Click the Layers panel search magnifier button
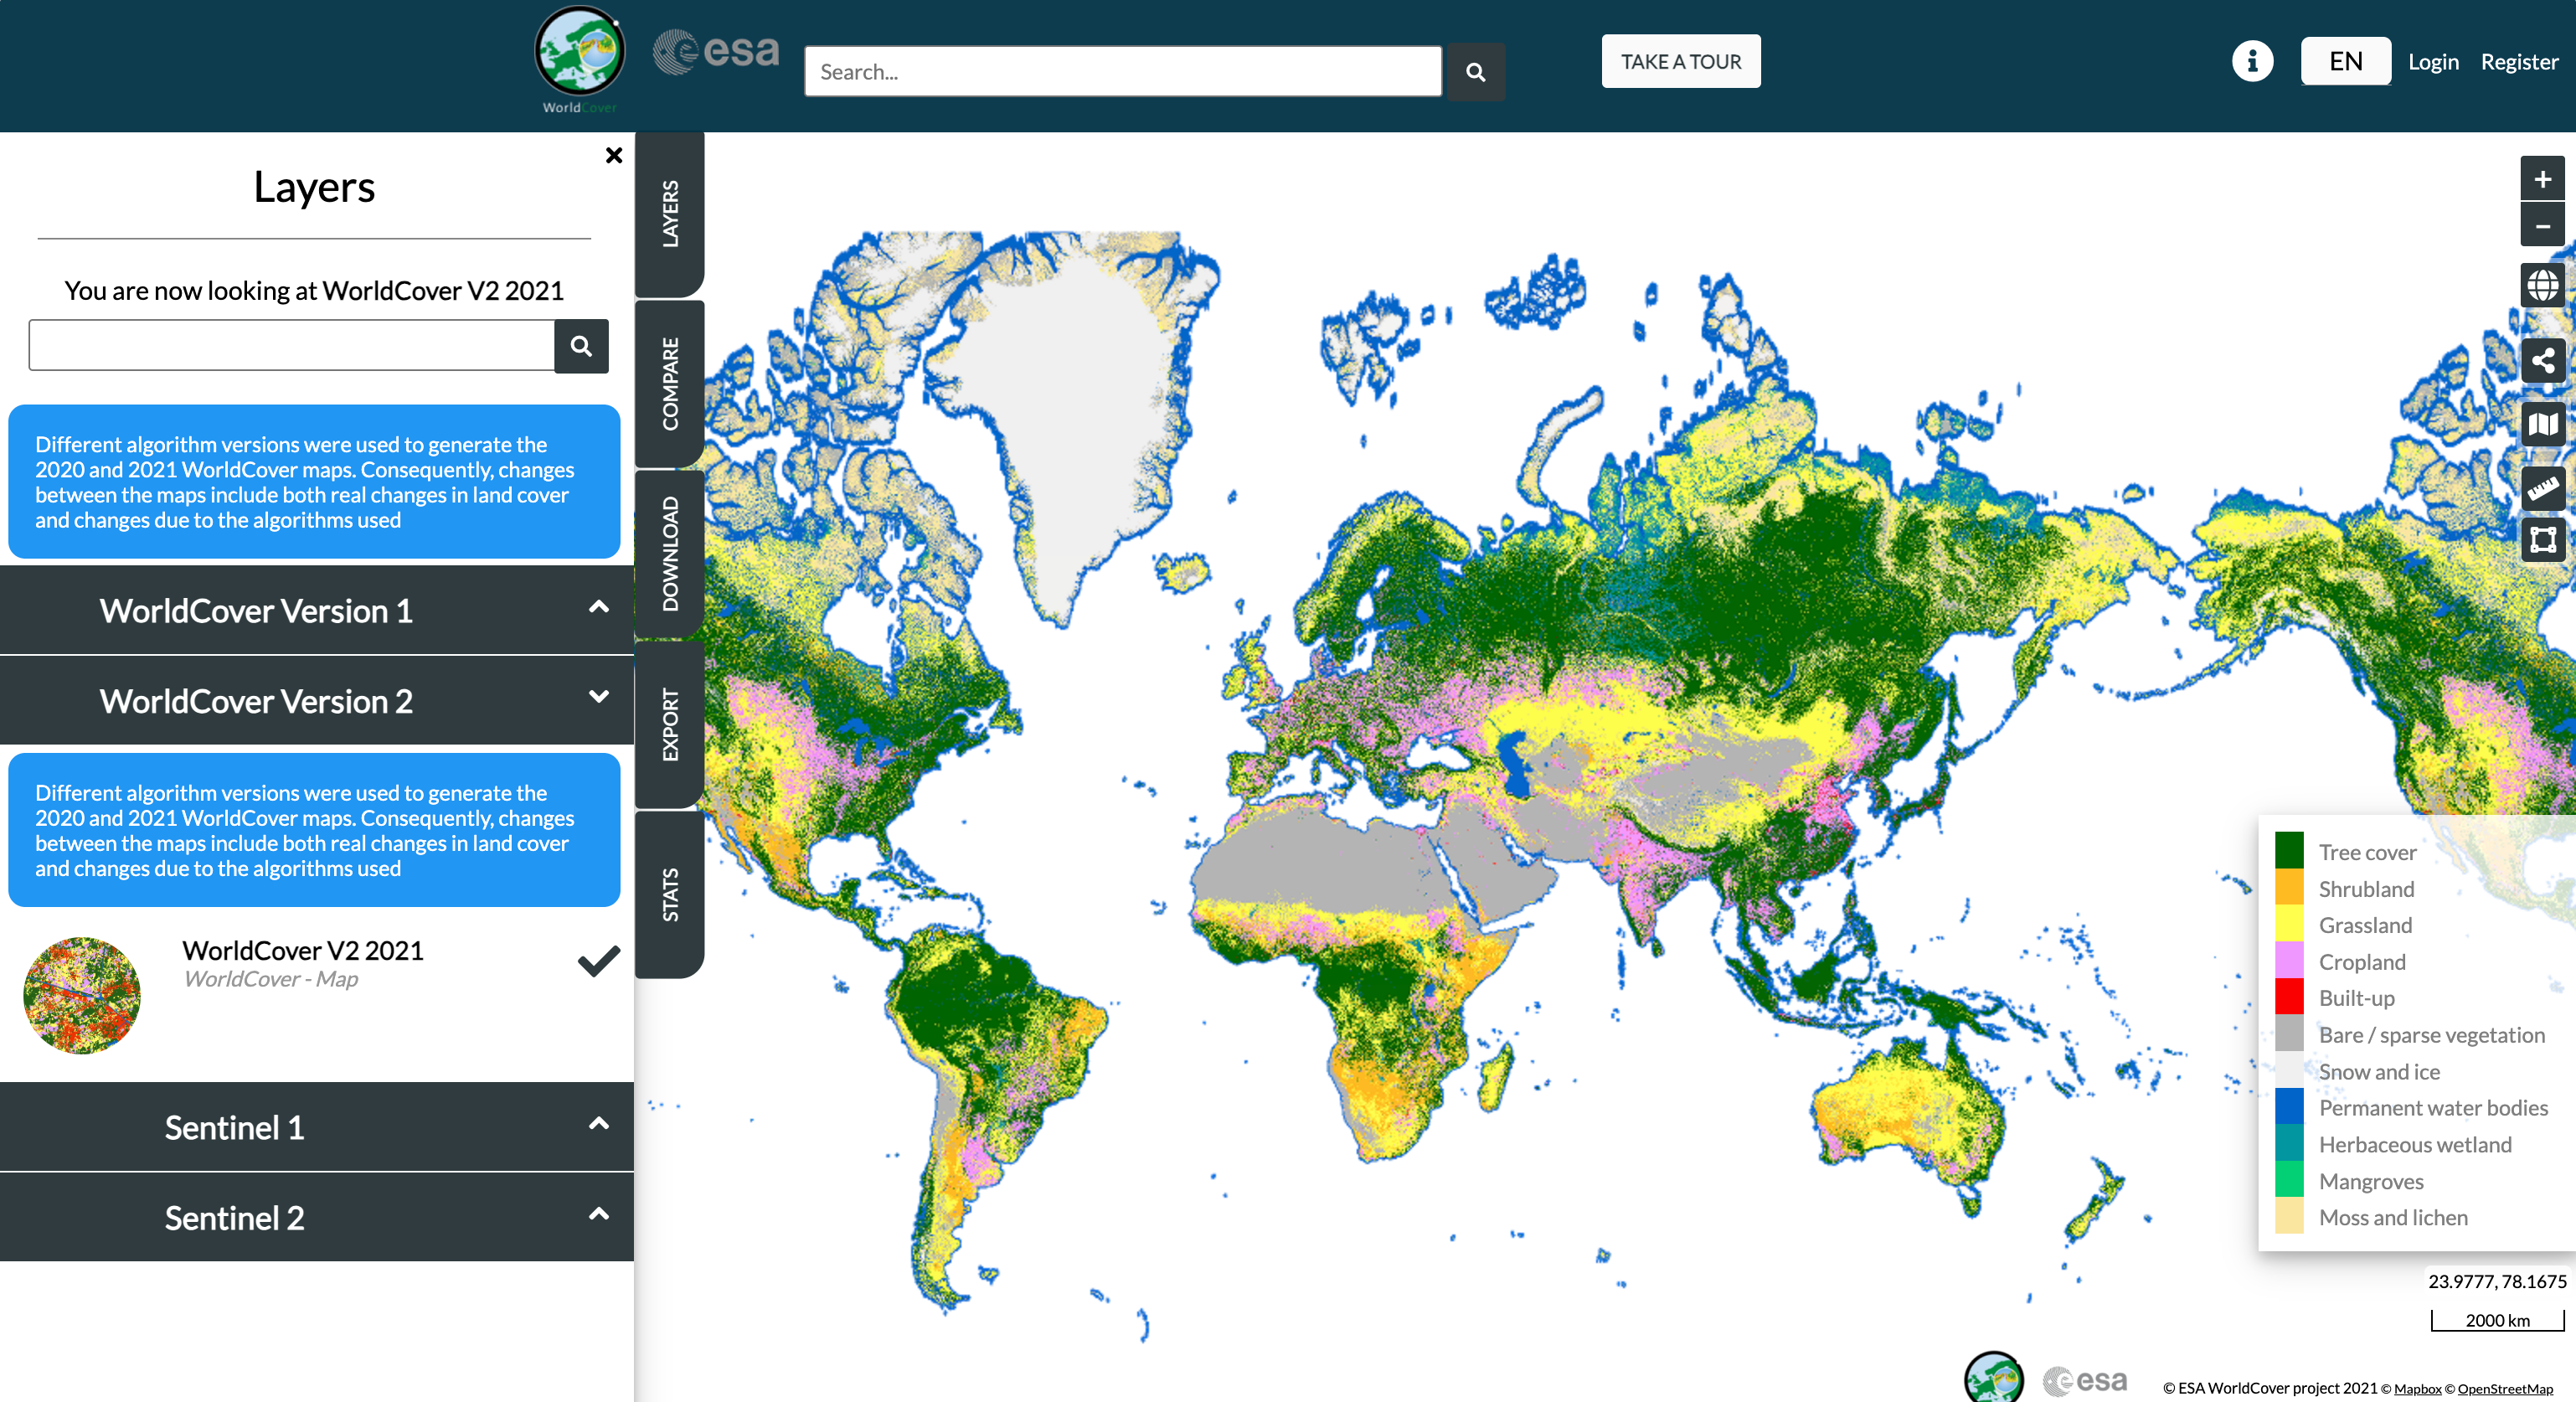The width and height of the screenshot is (2576, 1402). tap(581, 346)
